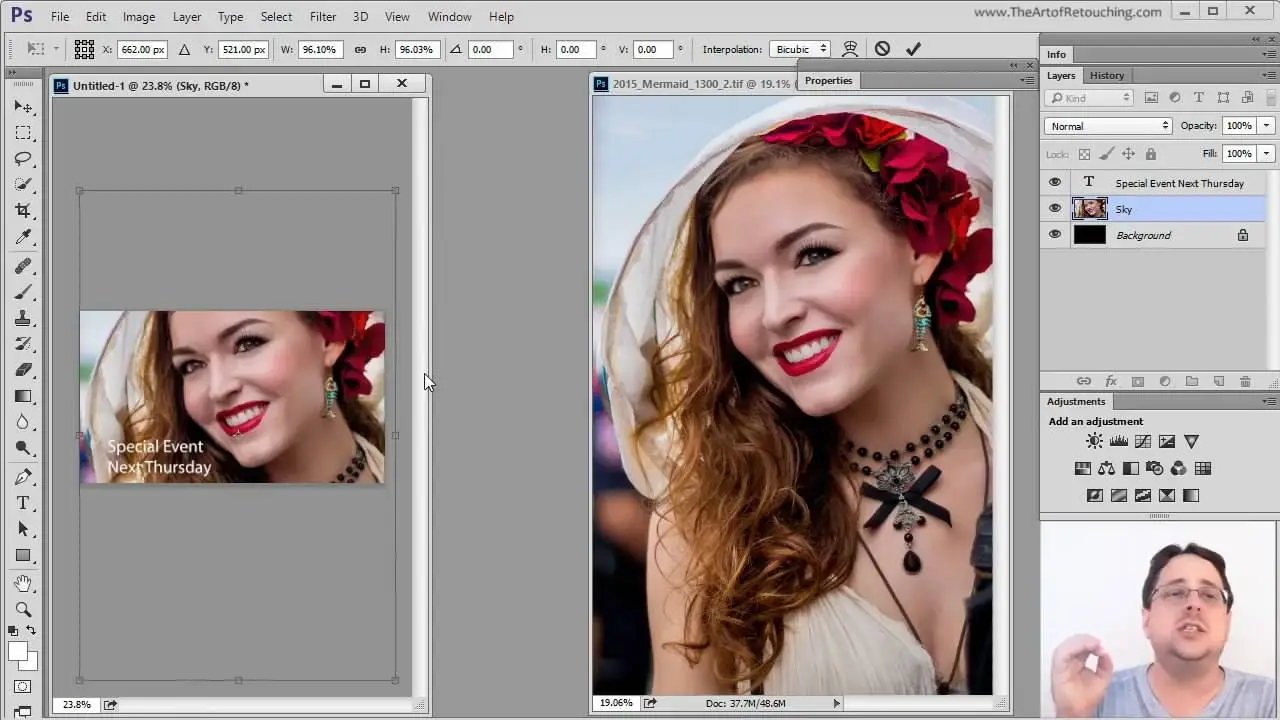Image resolution: width=1280 pixels, height=720 pixels.
Task: Open the Opacity slider dropdown arrow
Action: tap(1266, 126)
